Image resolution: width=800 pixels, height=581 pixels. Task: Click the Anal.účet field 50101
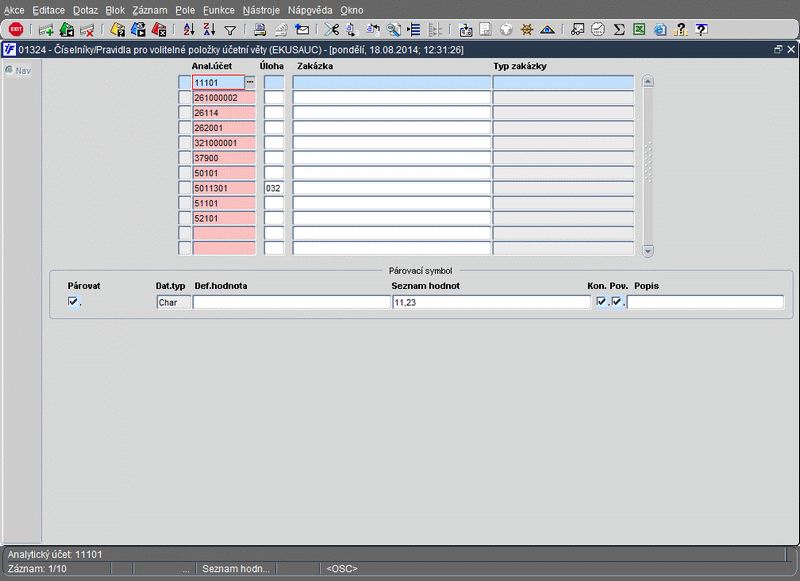[224, 173]
